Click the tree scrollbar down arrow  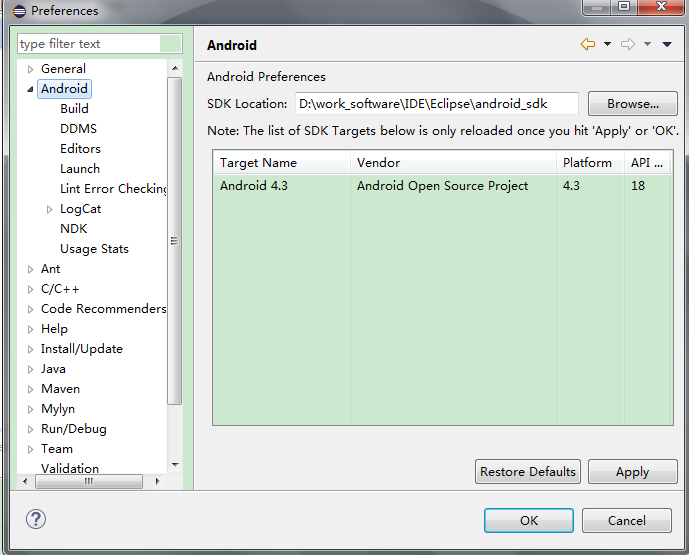pyautogui.click(x=175, y=464)
